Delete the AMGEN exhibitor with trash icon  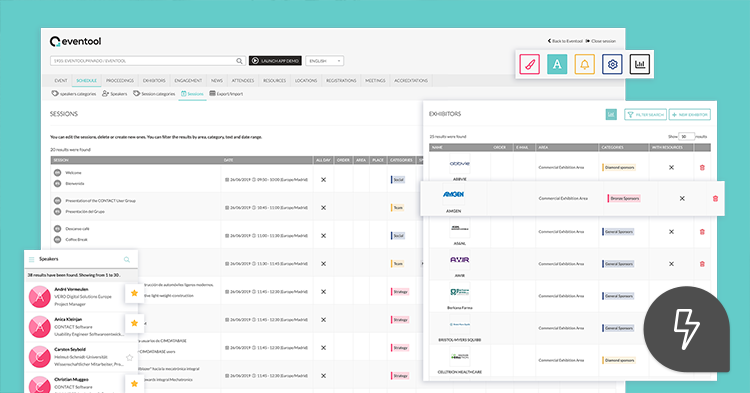pos(715,198)
